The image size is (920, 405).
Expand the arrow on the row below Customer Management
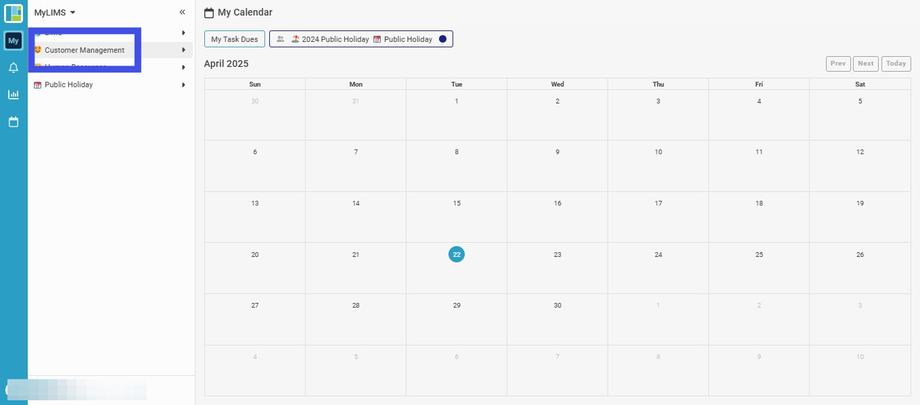(x=184, y=68)
